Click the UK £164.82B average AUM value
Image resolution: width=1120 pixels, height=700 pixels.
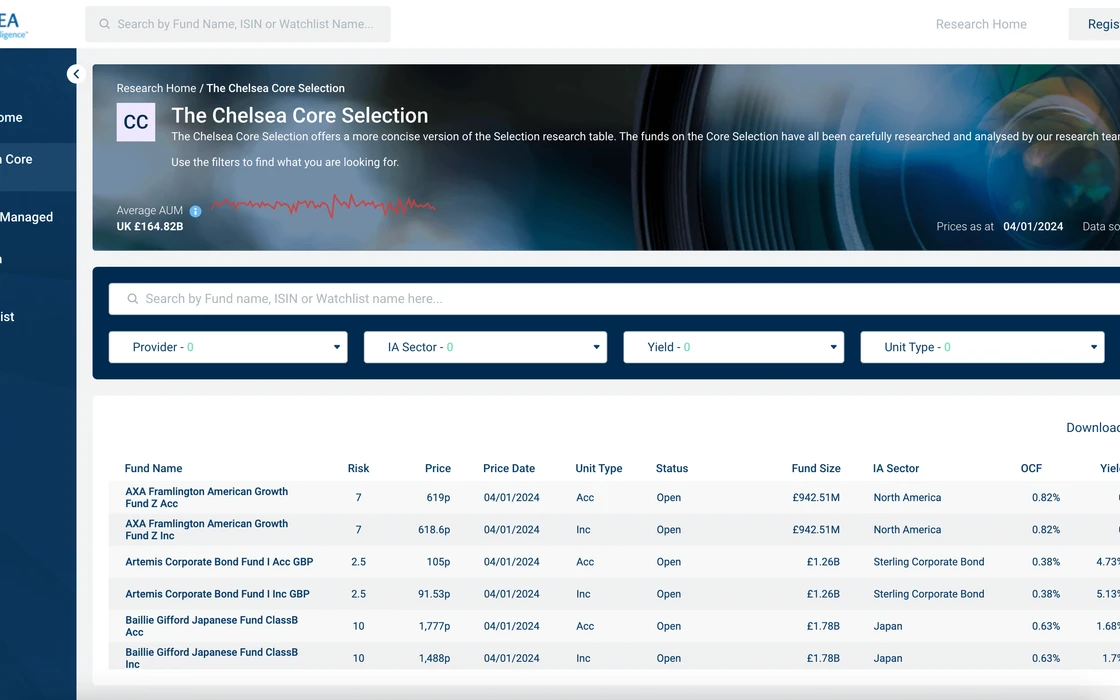[150, 226]
